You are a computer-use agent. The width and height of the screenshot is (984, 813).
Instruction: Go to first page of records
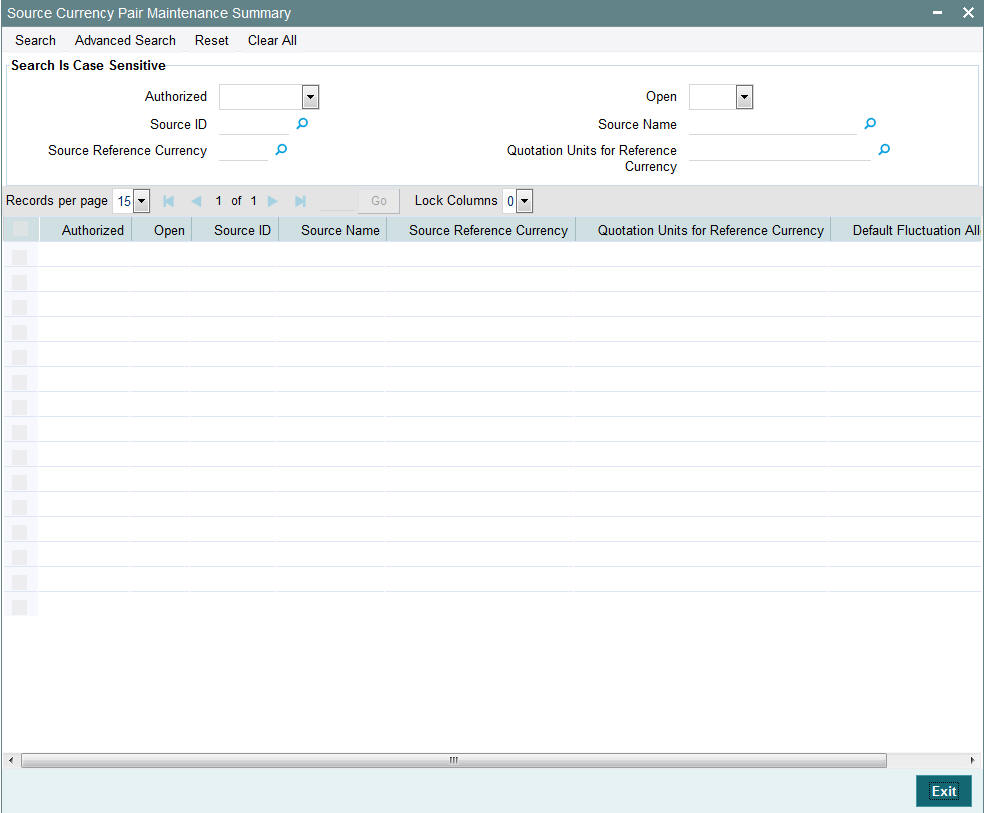click(168, 201)
